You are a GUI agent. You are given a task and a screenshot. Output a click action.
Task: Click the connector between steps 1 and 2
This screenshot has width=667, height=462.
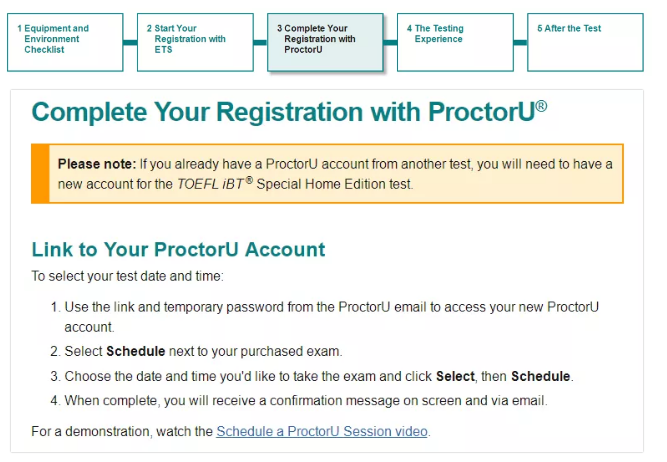pos(130,42)
